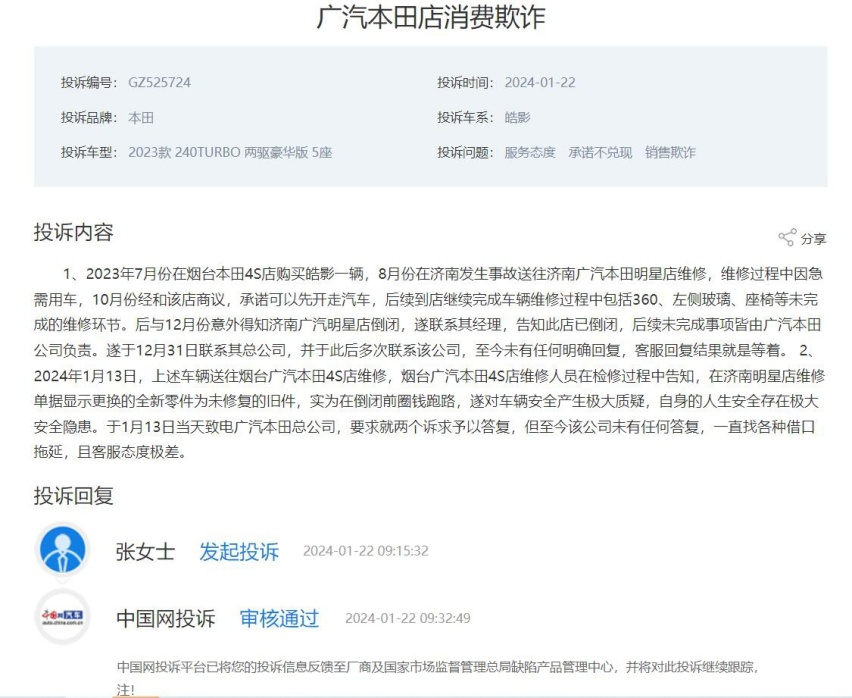Image resolution: width=852 pixels, height=698 pixels.
Task: Click the 投诉车型 field label
Action: [89, 152]
